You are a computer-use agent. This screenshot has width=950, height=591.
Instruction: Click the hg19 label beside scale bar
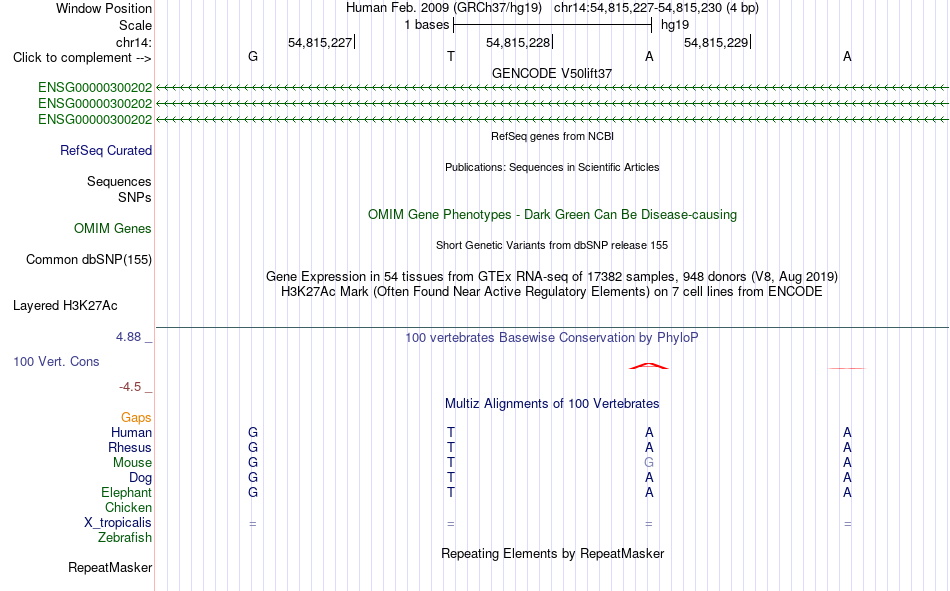pyautogui.click(x=675, y=25)
